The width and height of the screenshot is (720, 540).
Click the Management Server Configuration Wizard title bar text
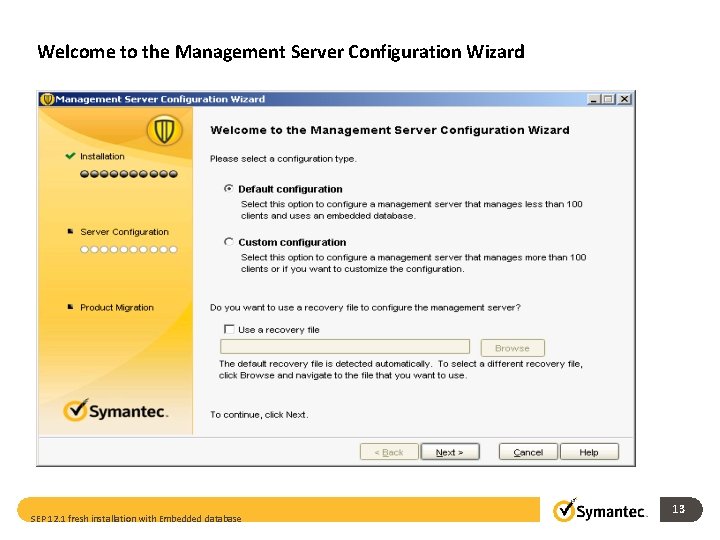[160, 99]
